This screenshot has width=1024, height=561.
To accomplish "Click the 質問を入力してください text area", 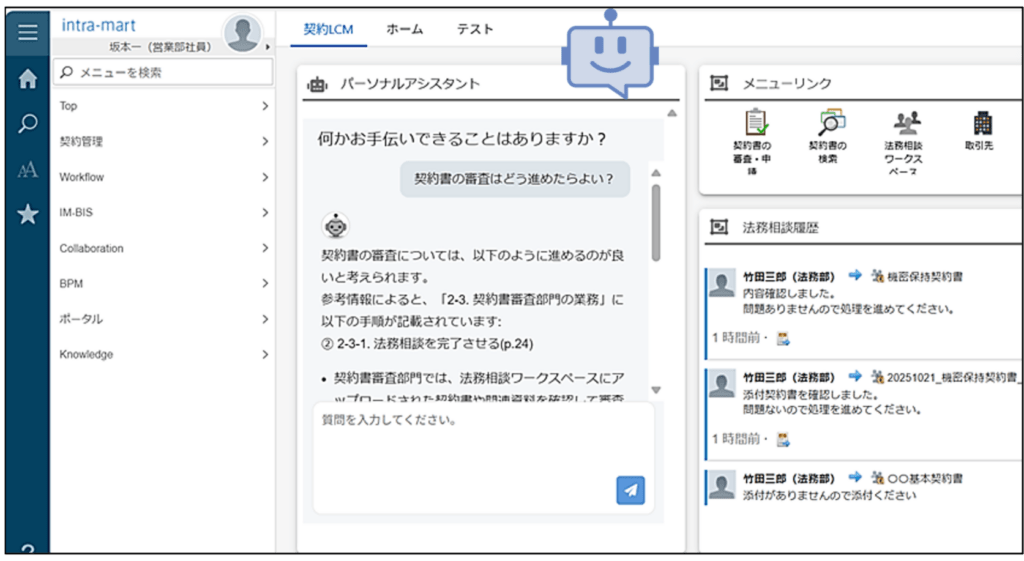I will (x=483, y=457).
